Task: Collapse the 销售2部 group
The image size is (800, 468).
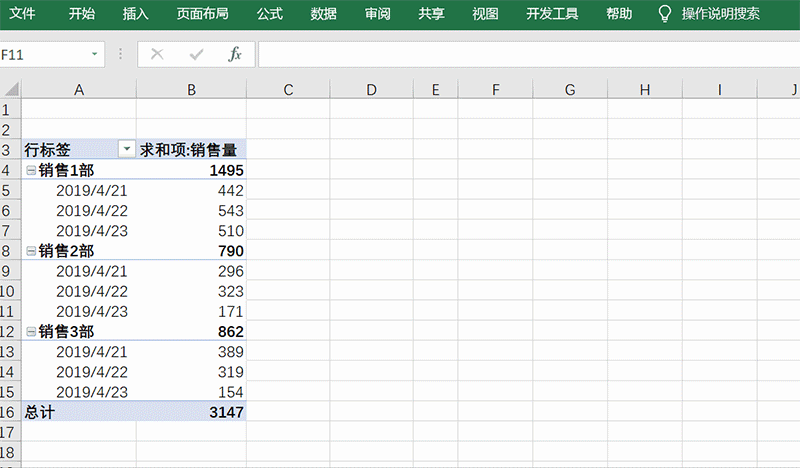Action: (31, 251)
